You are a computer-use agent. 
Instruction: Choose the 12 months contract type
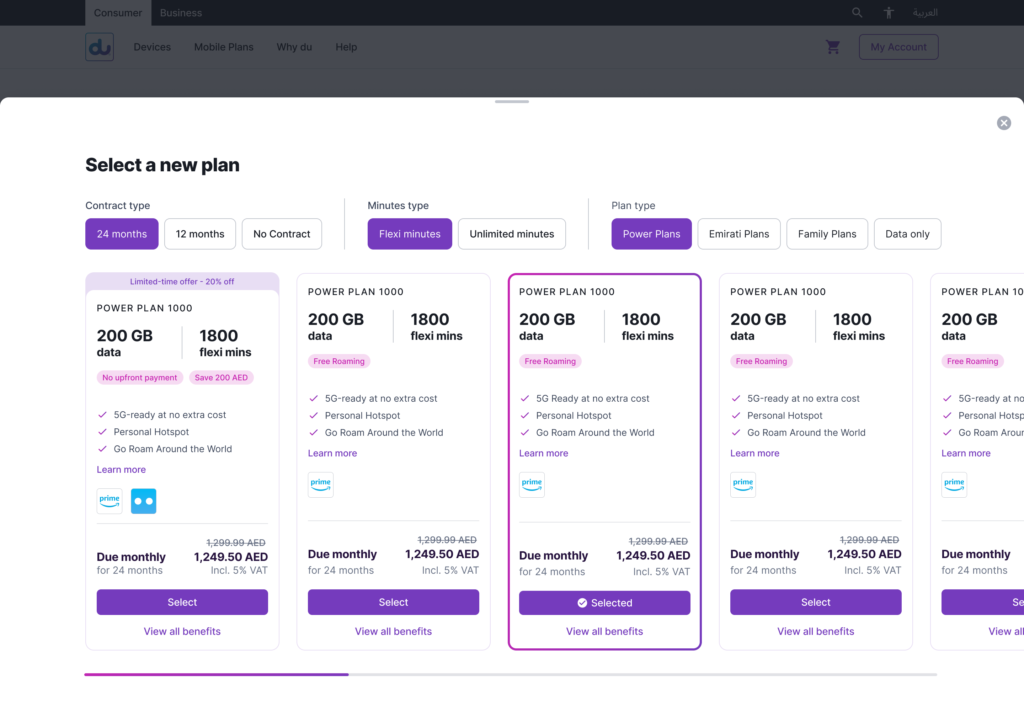point(200,234)
